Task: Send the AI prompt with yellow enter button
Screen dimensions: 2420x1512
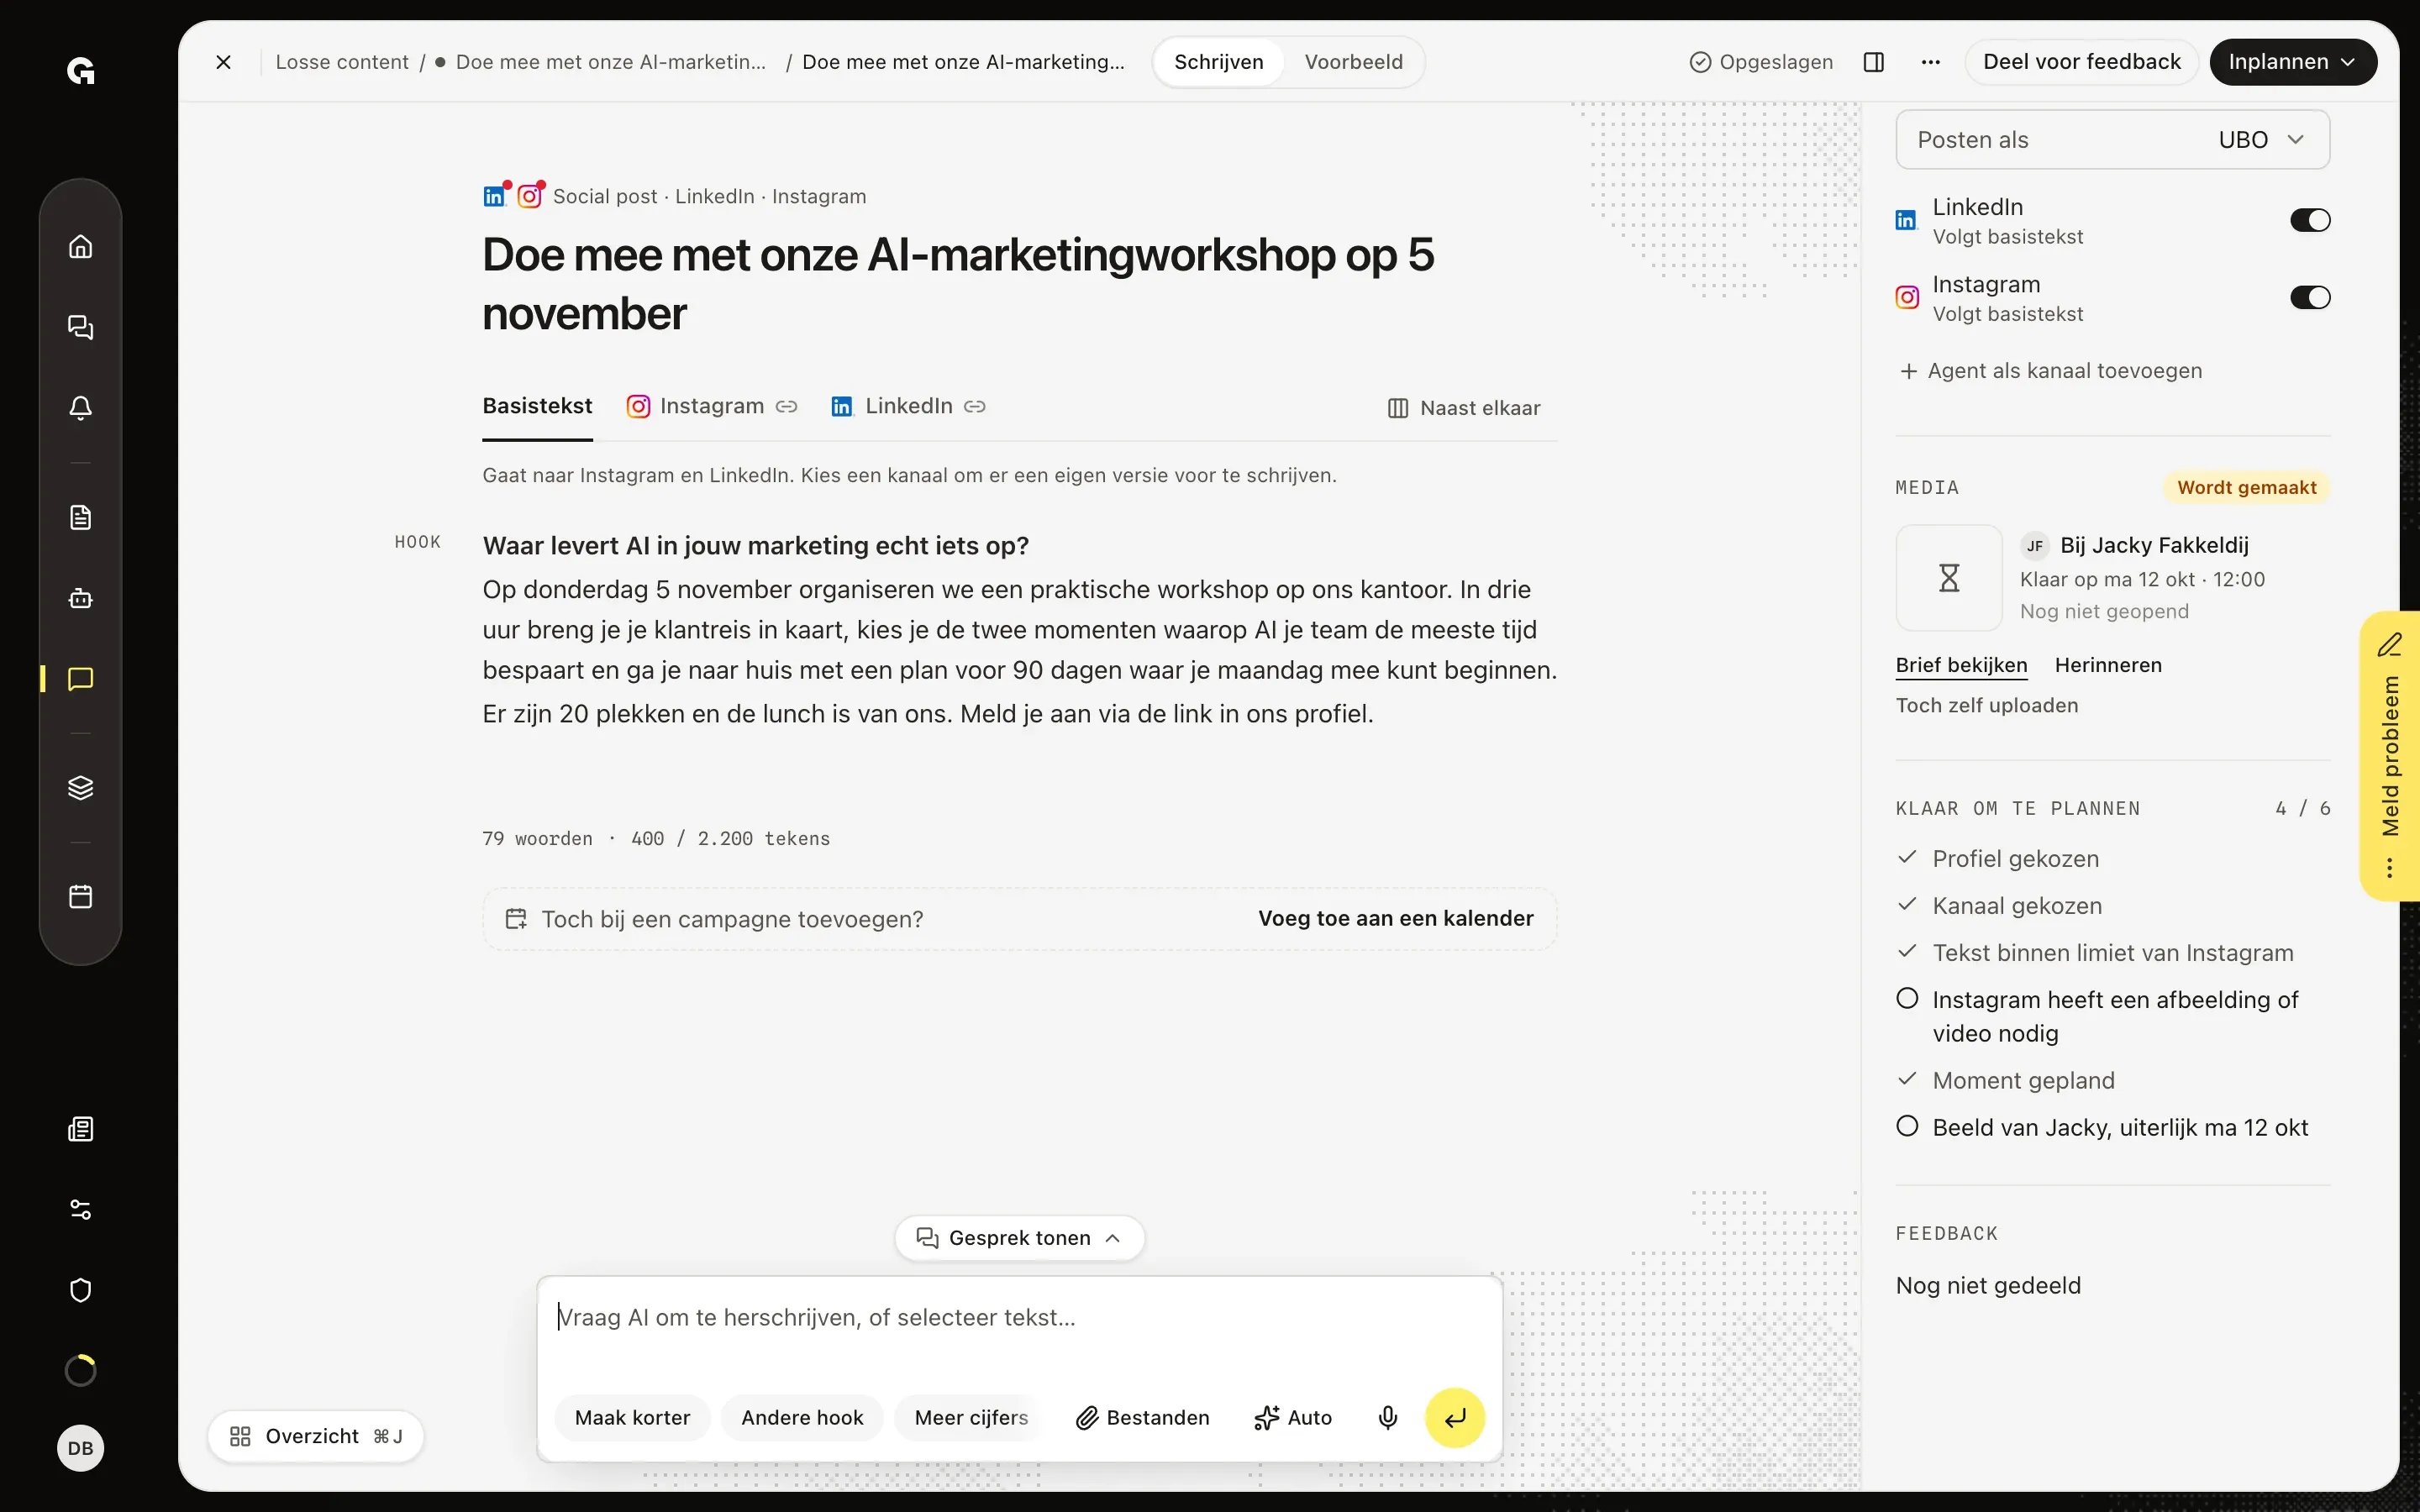Action: 1455,1417
